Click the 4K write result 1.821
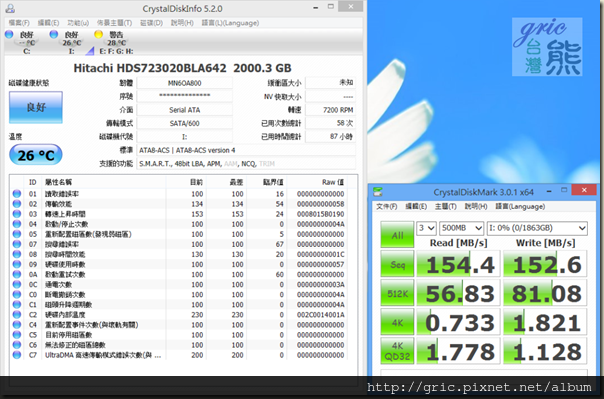Image resolution: width=604 pixels, height=399 pixels. pyautogui.click(x=545, y=322)
